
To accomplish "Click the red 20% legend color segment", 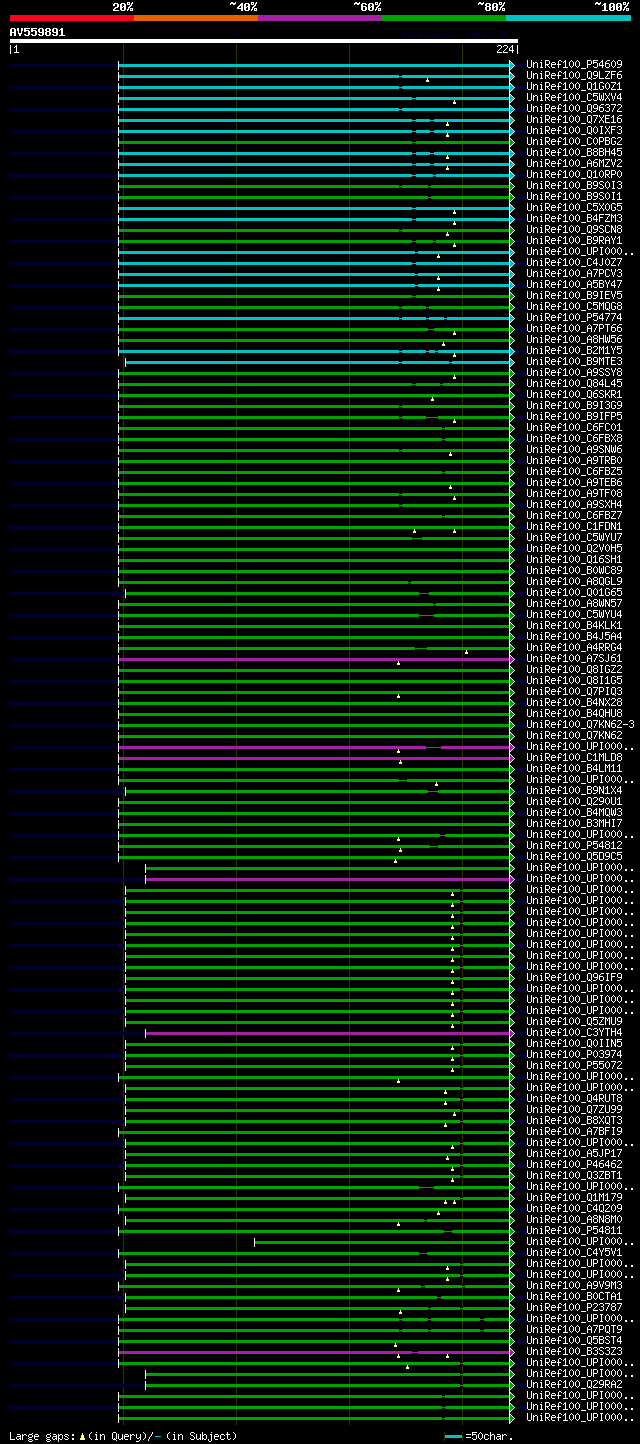I will [72, 18].
